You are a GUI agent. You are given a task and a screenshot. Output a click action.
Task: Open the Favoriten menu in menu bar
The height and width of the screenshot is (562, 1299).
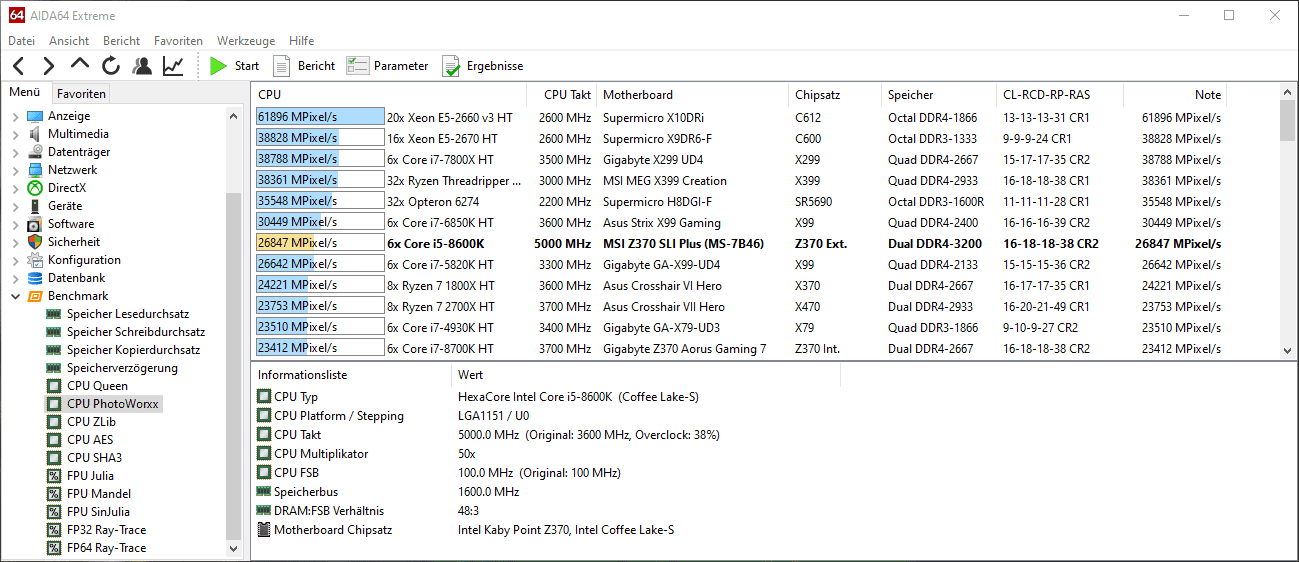point(178,41)
